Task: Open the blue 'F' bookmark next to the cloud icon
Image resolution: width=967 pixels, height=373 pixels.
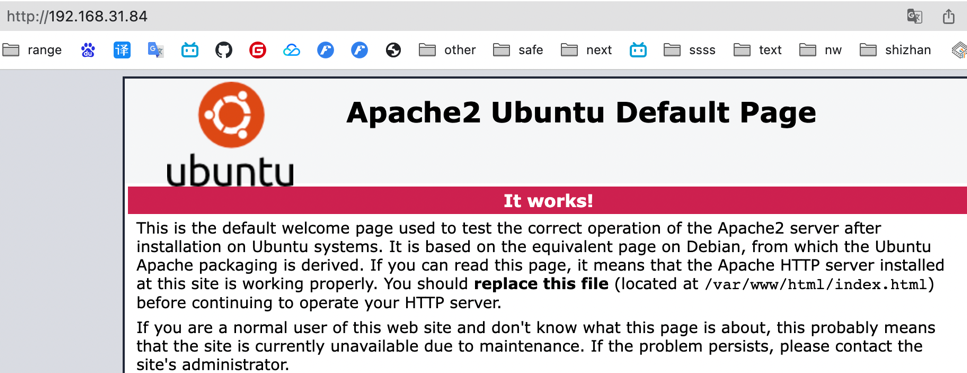Action: coord(326,50)
